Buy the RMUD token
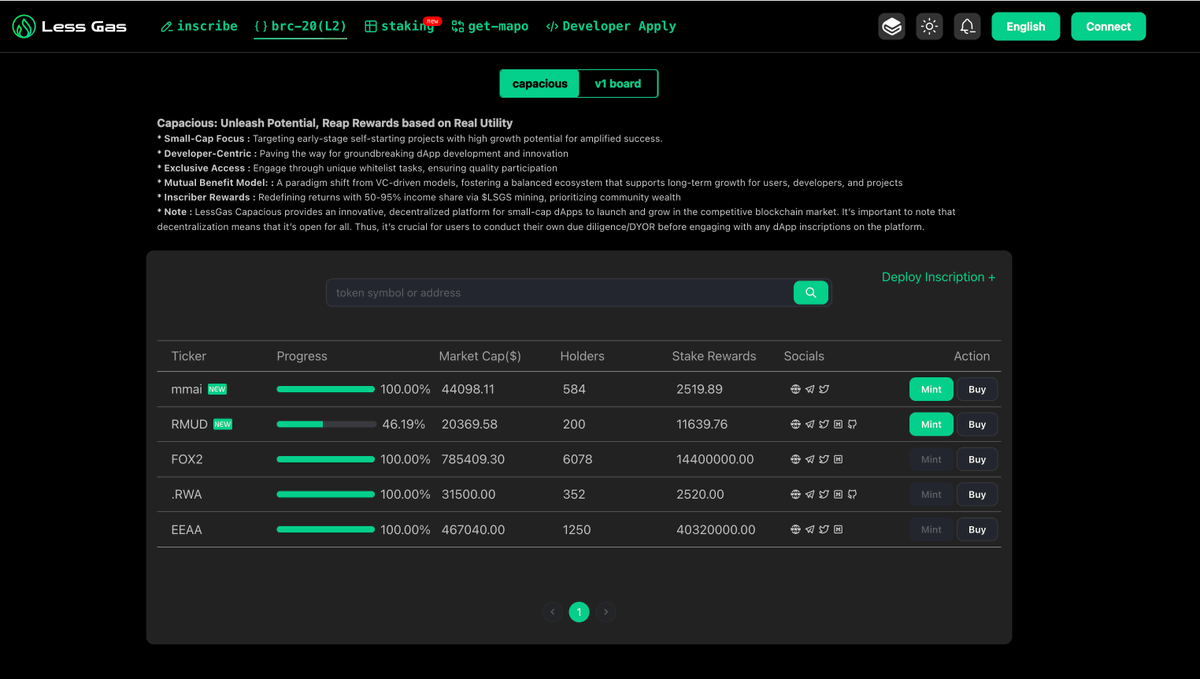 pyautogui.click(x=977, y=424)
